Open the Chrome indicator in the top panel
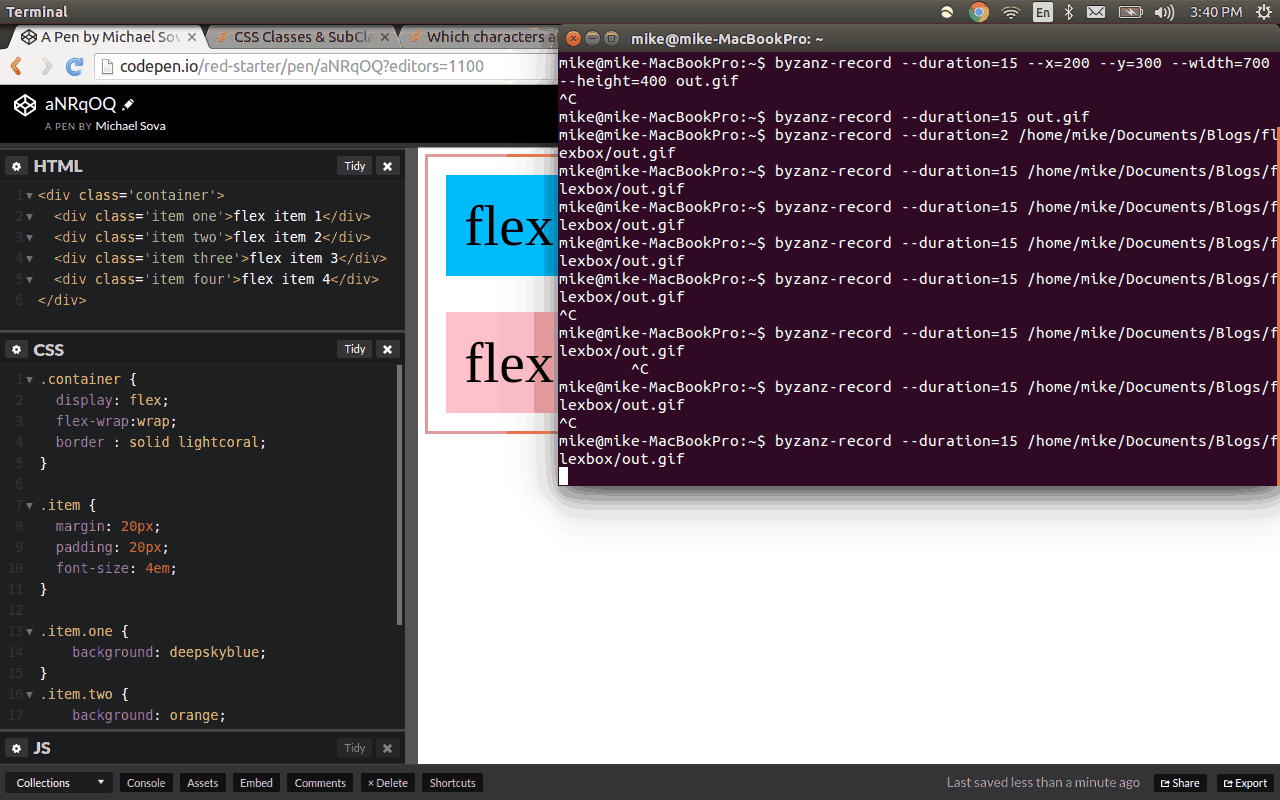 [x=979, y=12]
